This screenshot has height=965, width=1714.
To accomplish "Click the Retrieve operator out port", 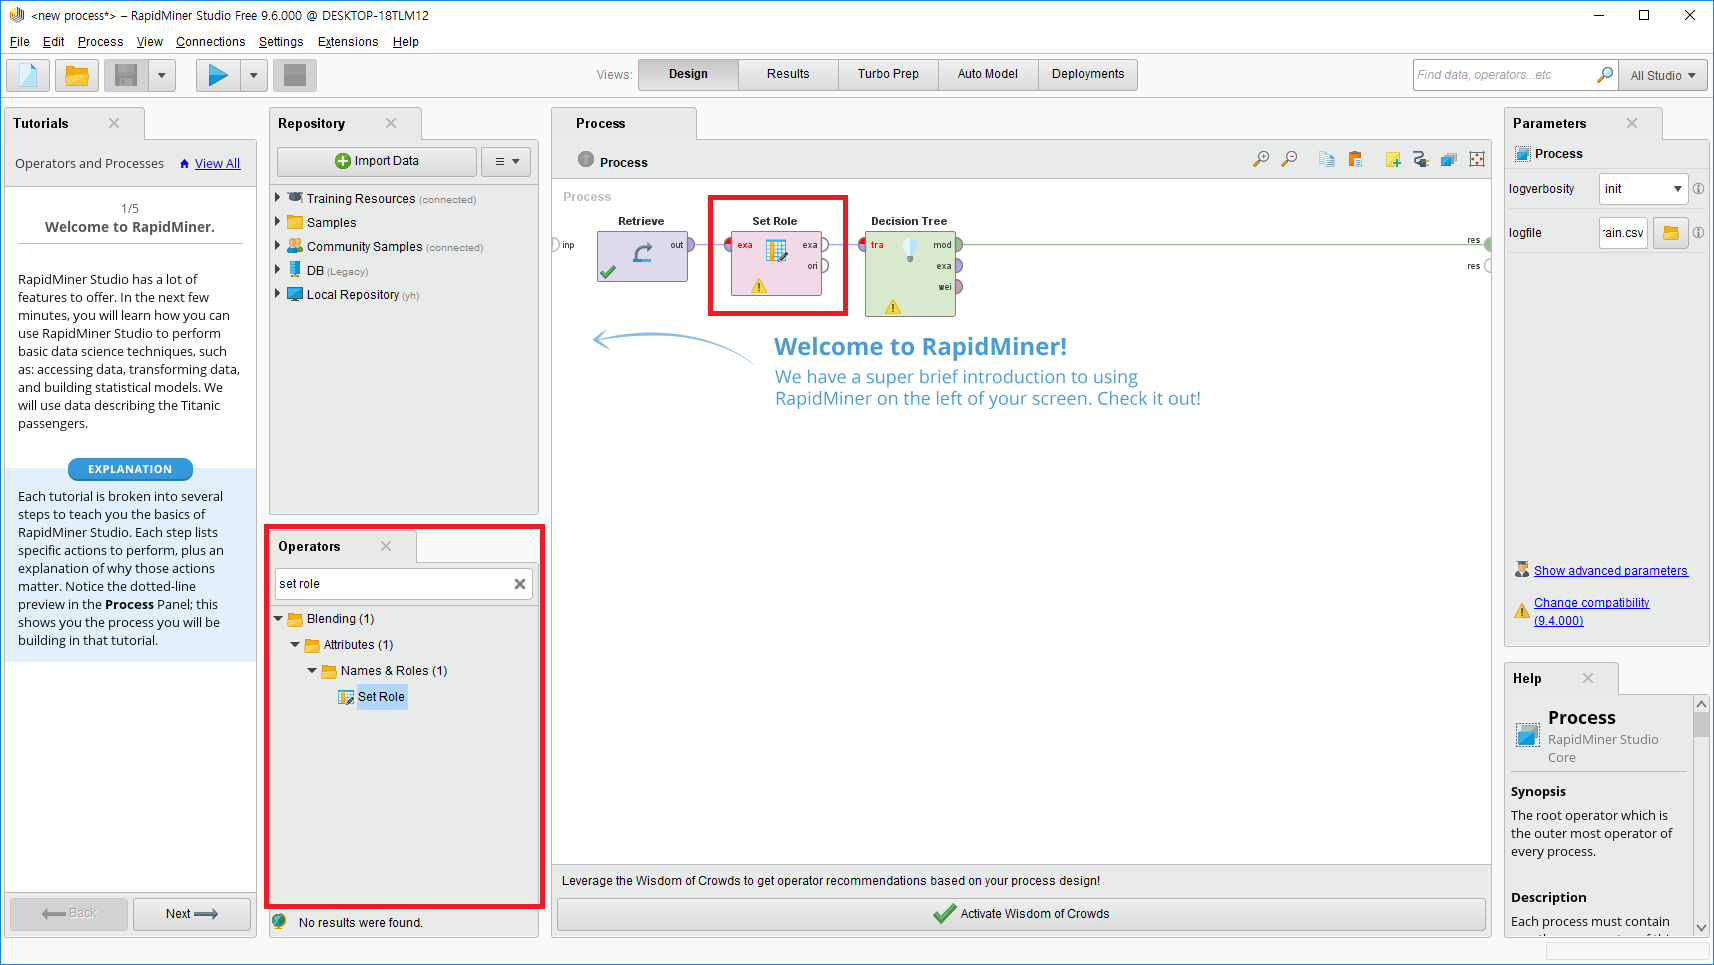I will click(690, 245).
